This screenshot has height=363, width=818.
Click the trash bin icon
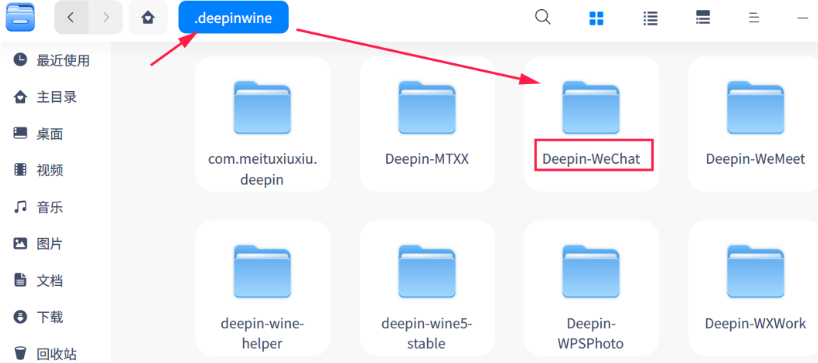tap(20, 353)
